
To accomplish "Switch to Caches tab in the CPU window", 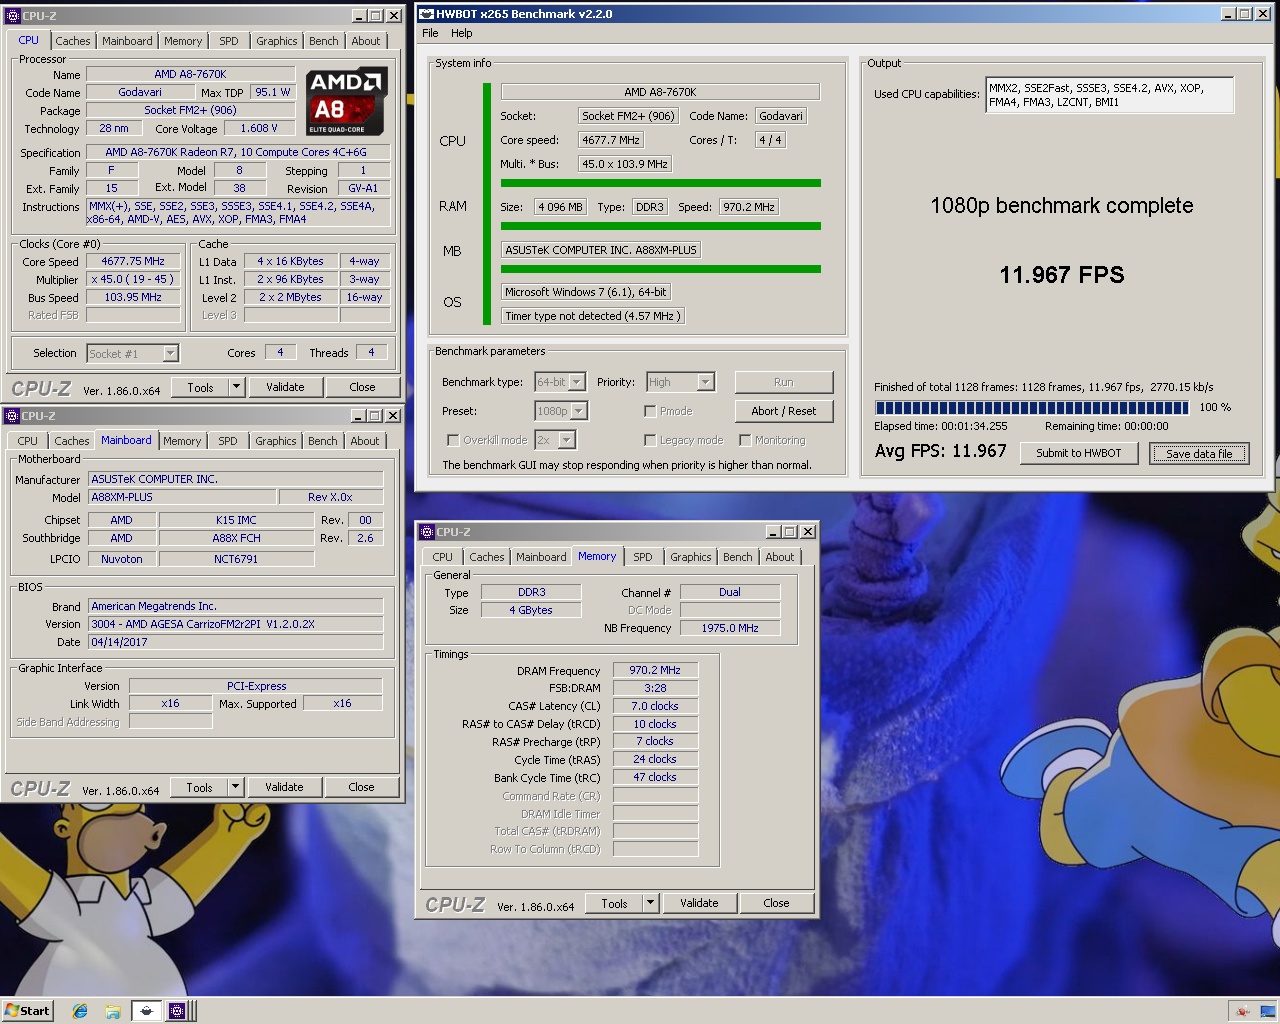I will click(x=73, y=41).
